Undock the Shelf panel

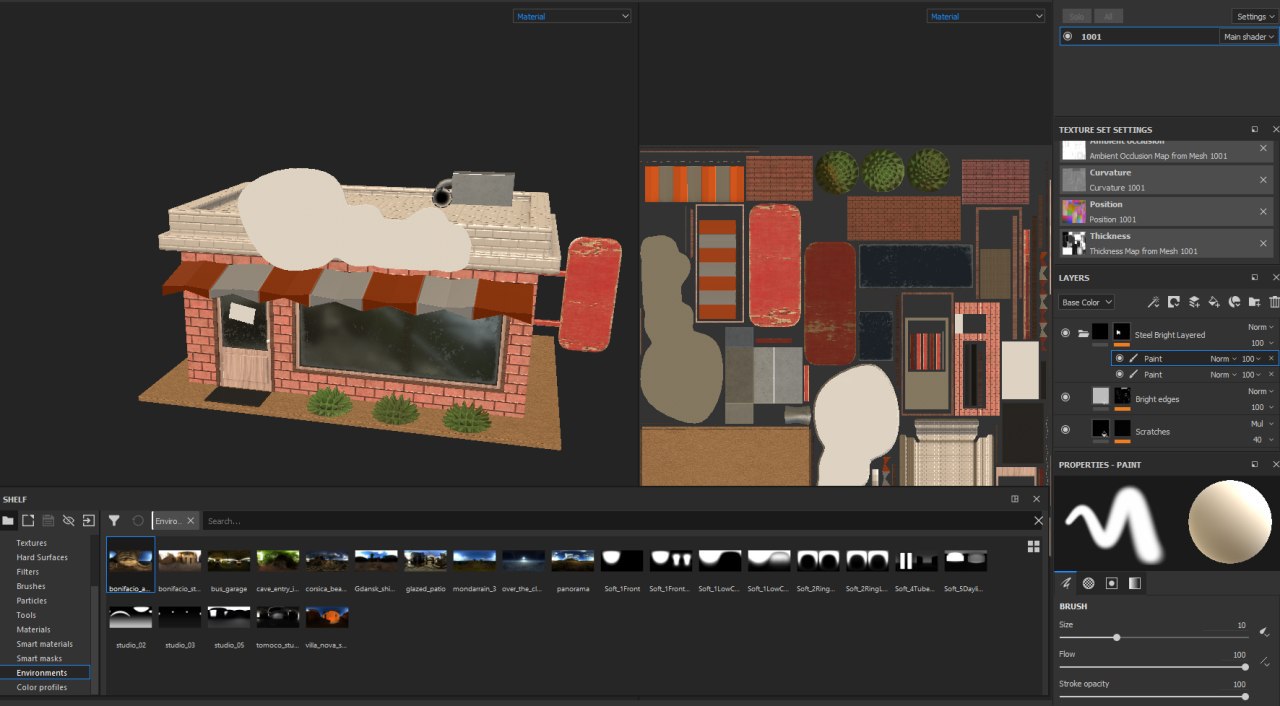[x=1015, y=499]
